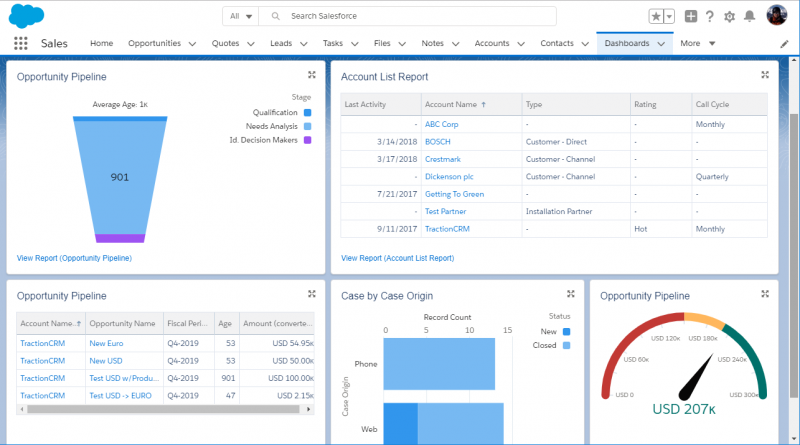Expand the Case by Case Origin widget

pos(571,294)
